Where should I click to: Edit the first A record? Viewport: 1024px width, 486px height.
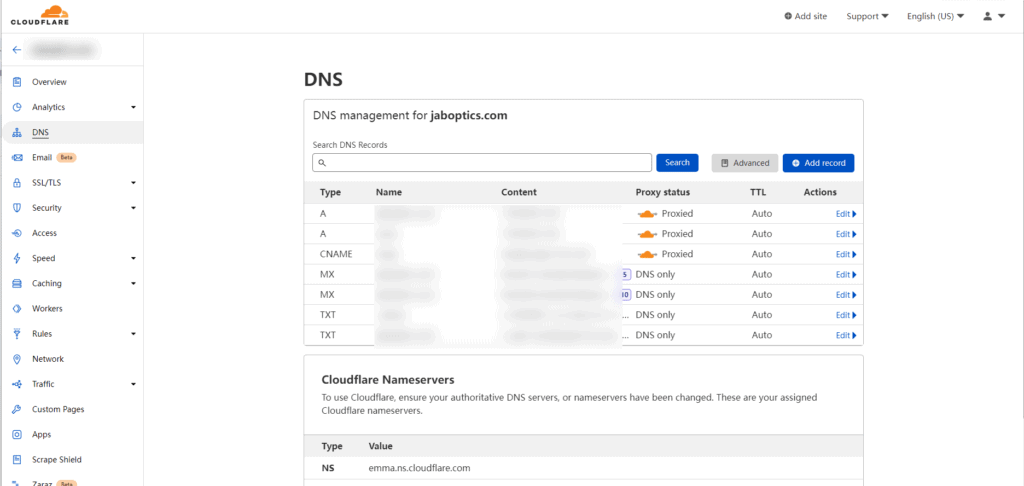pos(846,214)
